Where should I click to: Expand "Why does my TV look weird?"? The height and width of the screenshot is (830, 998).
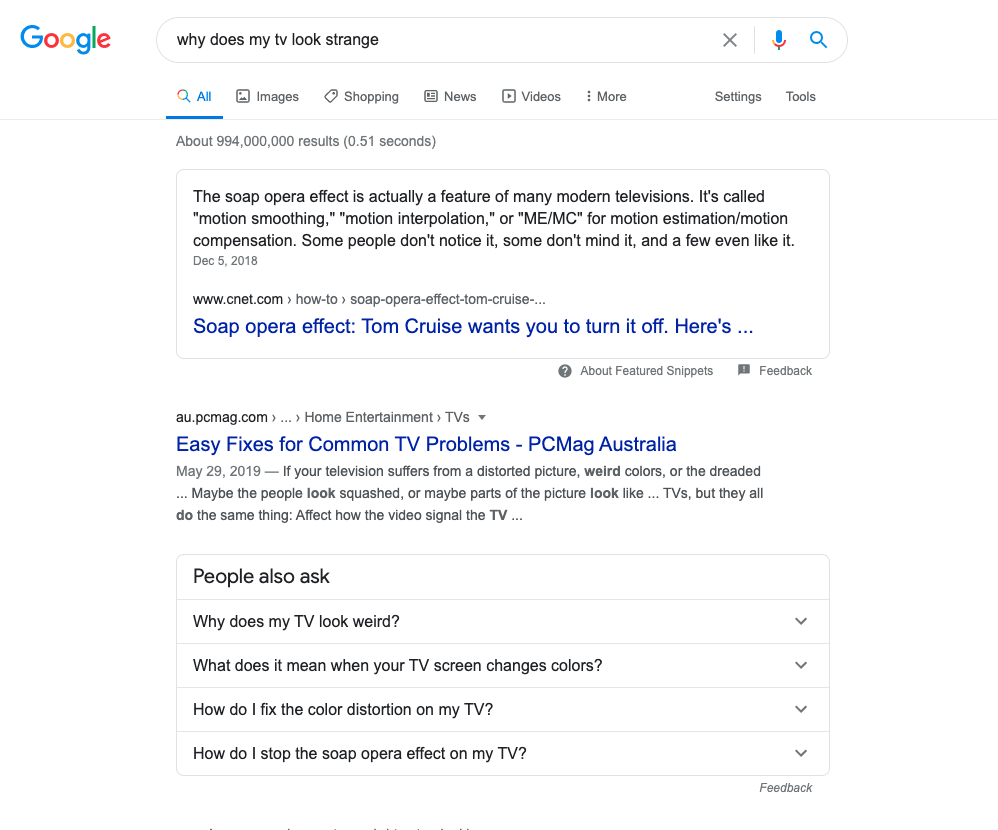click(x=800, y=621)
